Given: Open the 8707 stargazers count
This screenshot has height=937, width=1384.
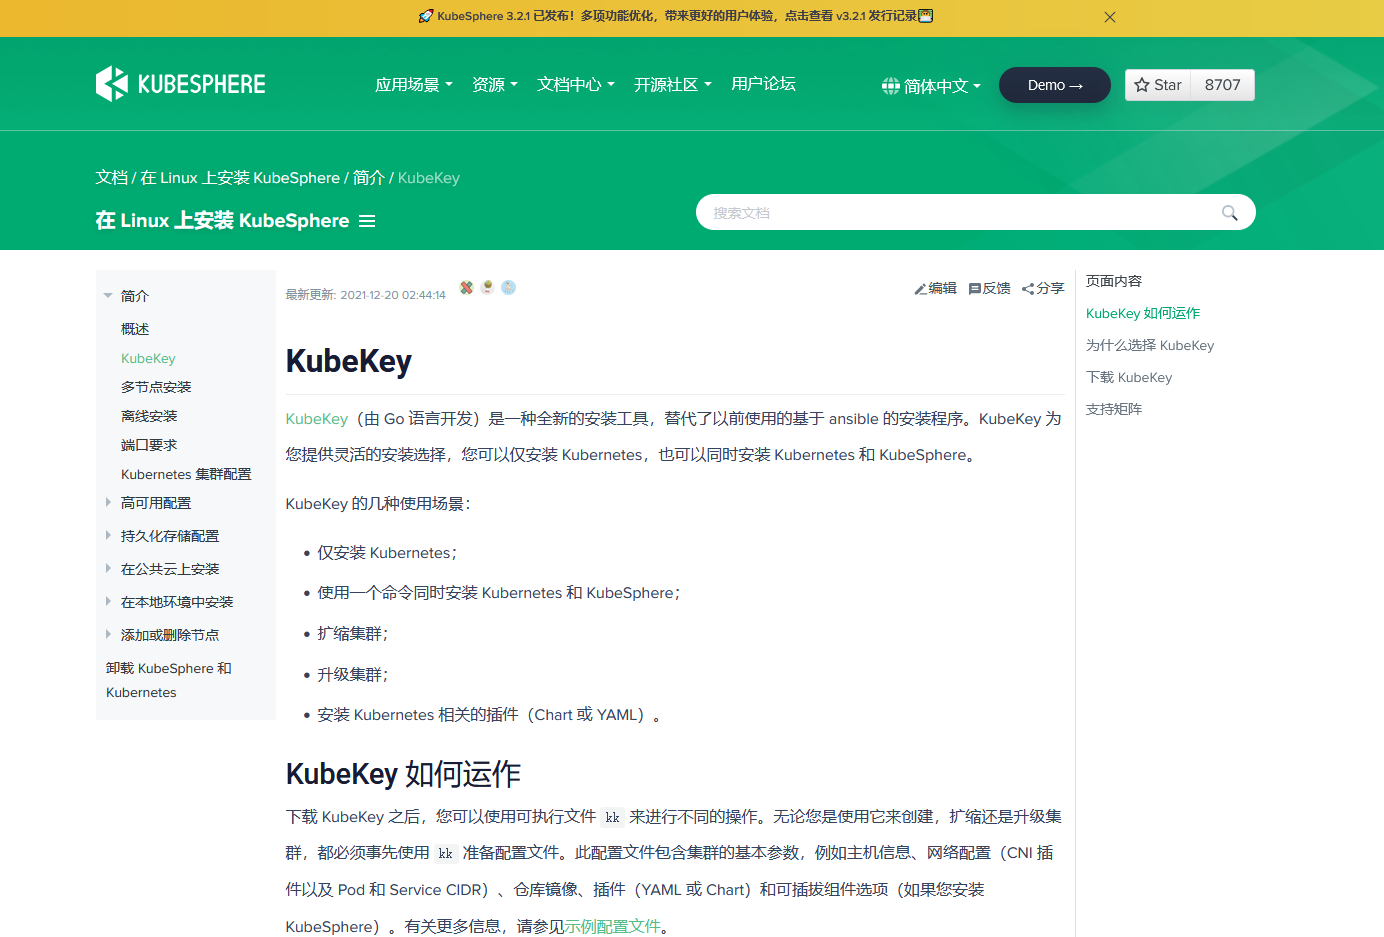Looking at the screenshot, I should tap(1223, 85).
